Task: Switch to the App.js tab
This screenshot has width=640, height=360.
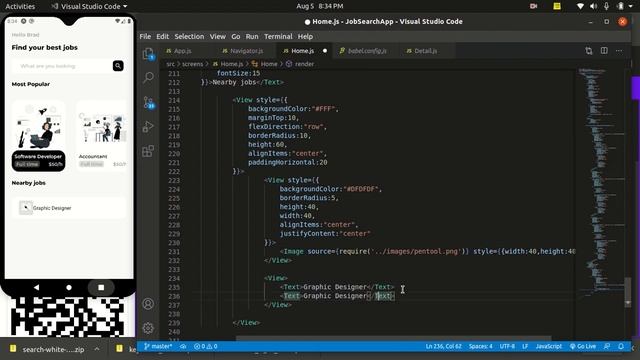Action: point(182,51)
